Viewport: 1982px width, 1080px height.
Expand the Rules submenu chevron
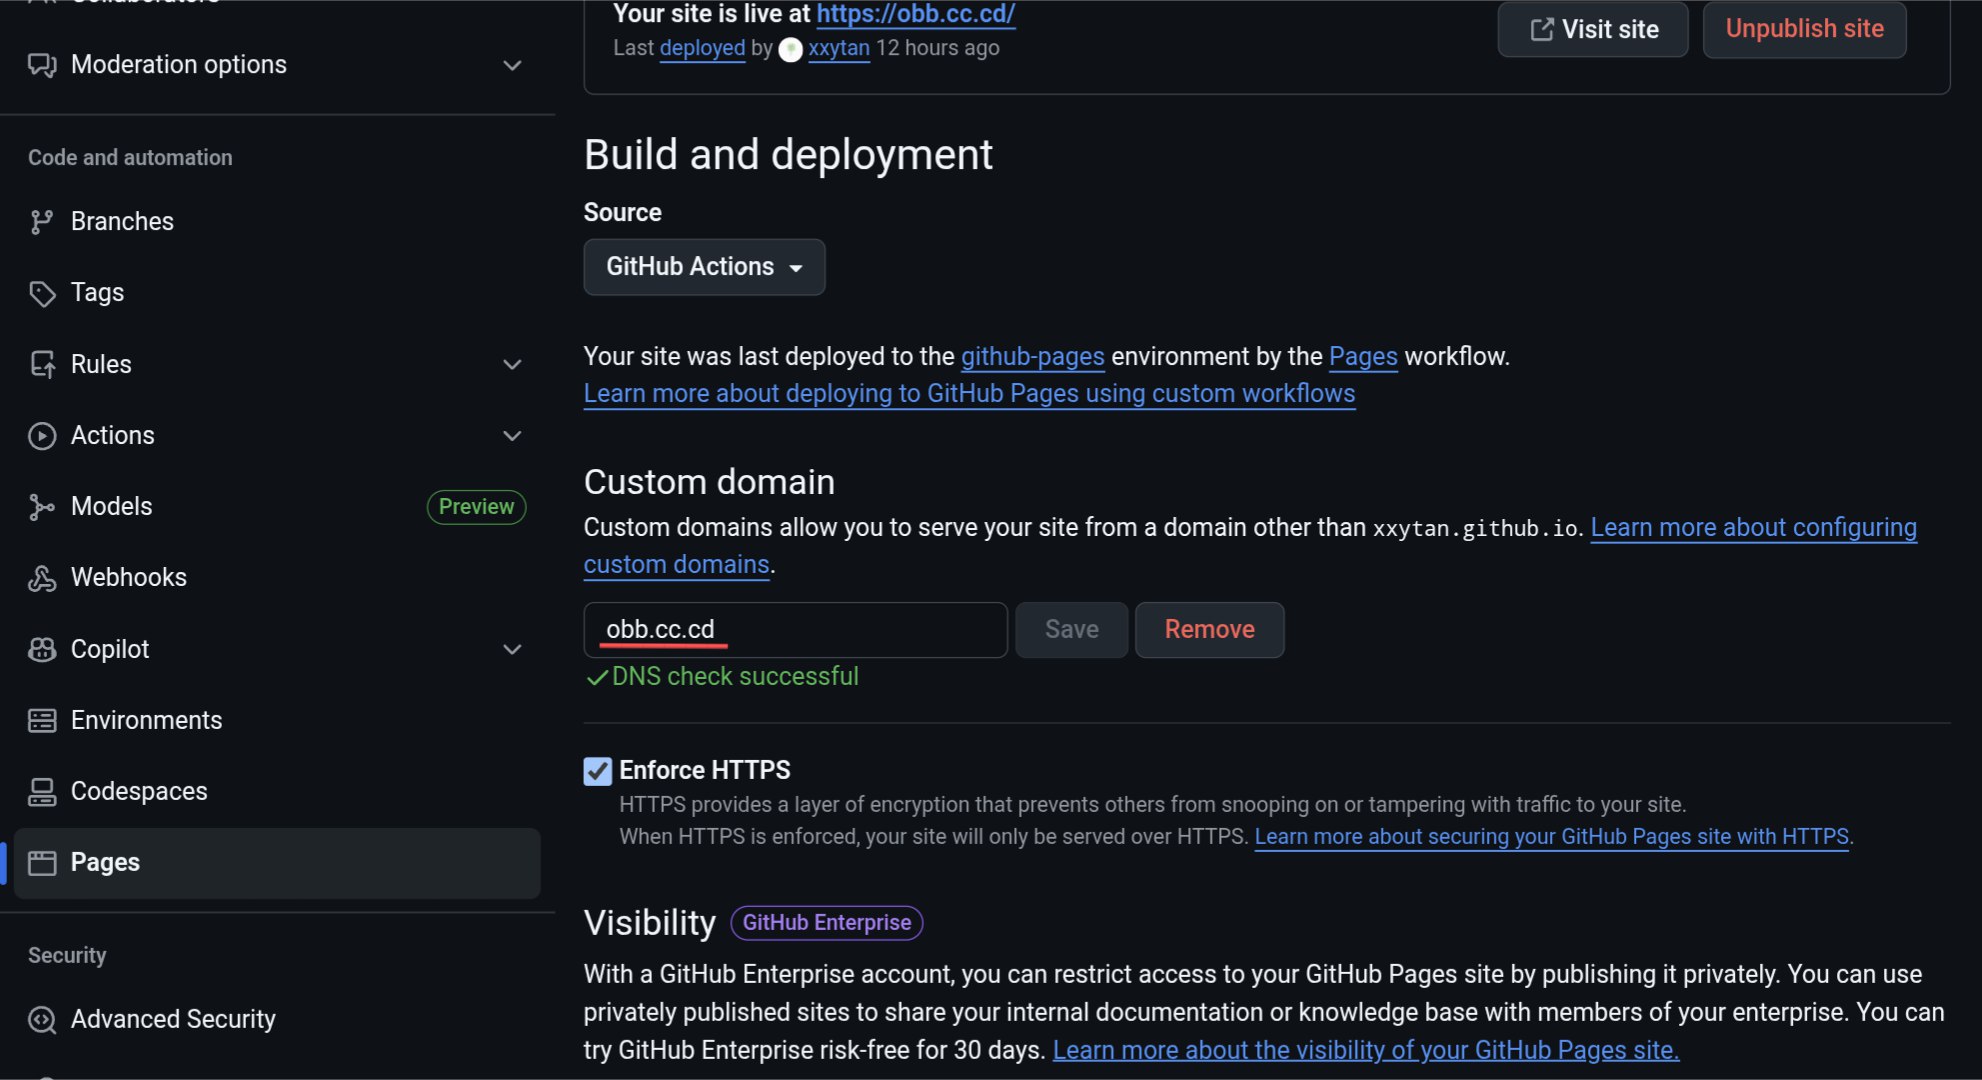[512, 365]
